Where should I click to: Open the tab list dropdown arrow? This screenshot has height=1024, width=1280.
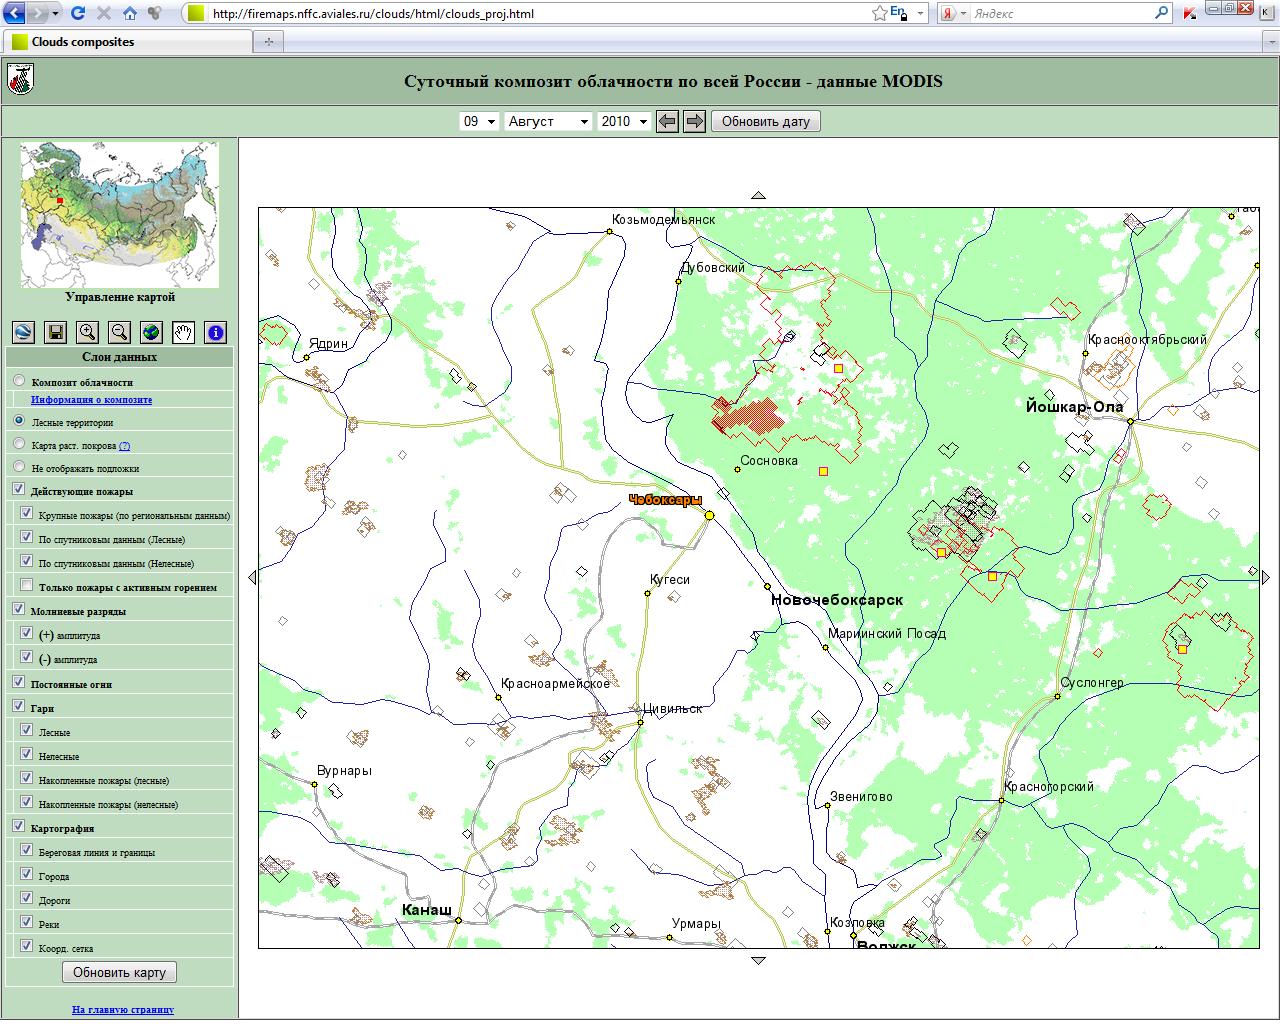(1270, 42)
